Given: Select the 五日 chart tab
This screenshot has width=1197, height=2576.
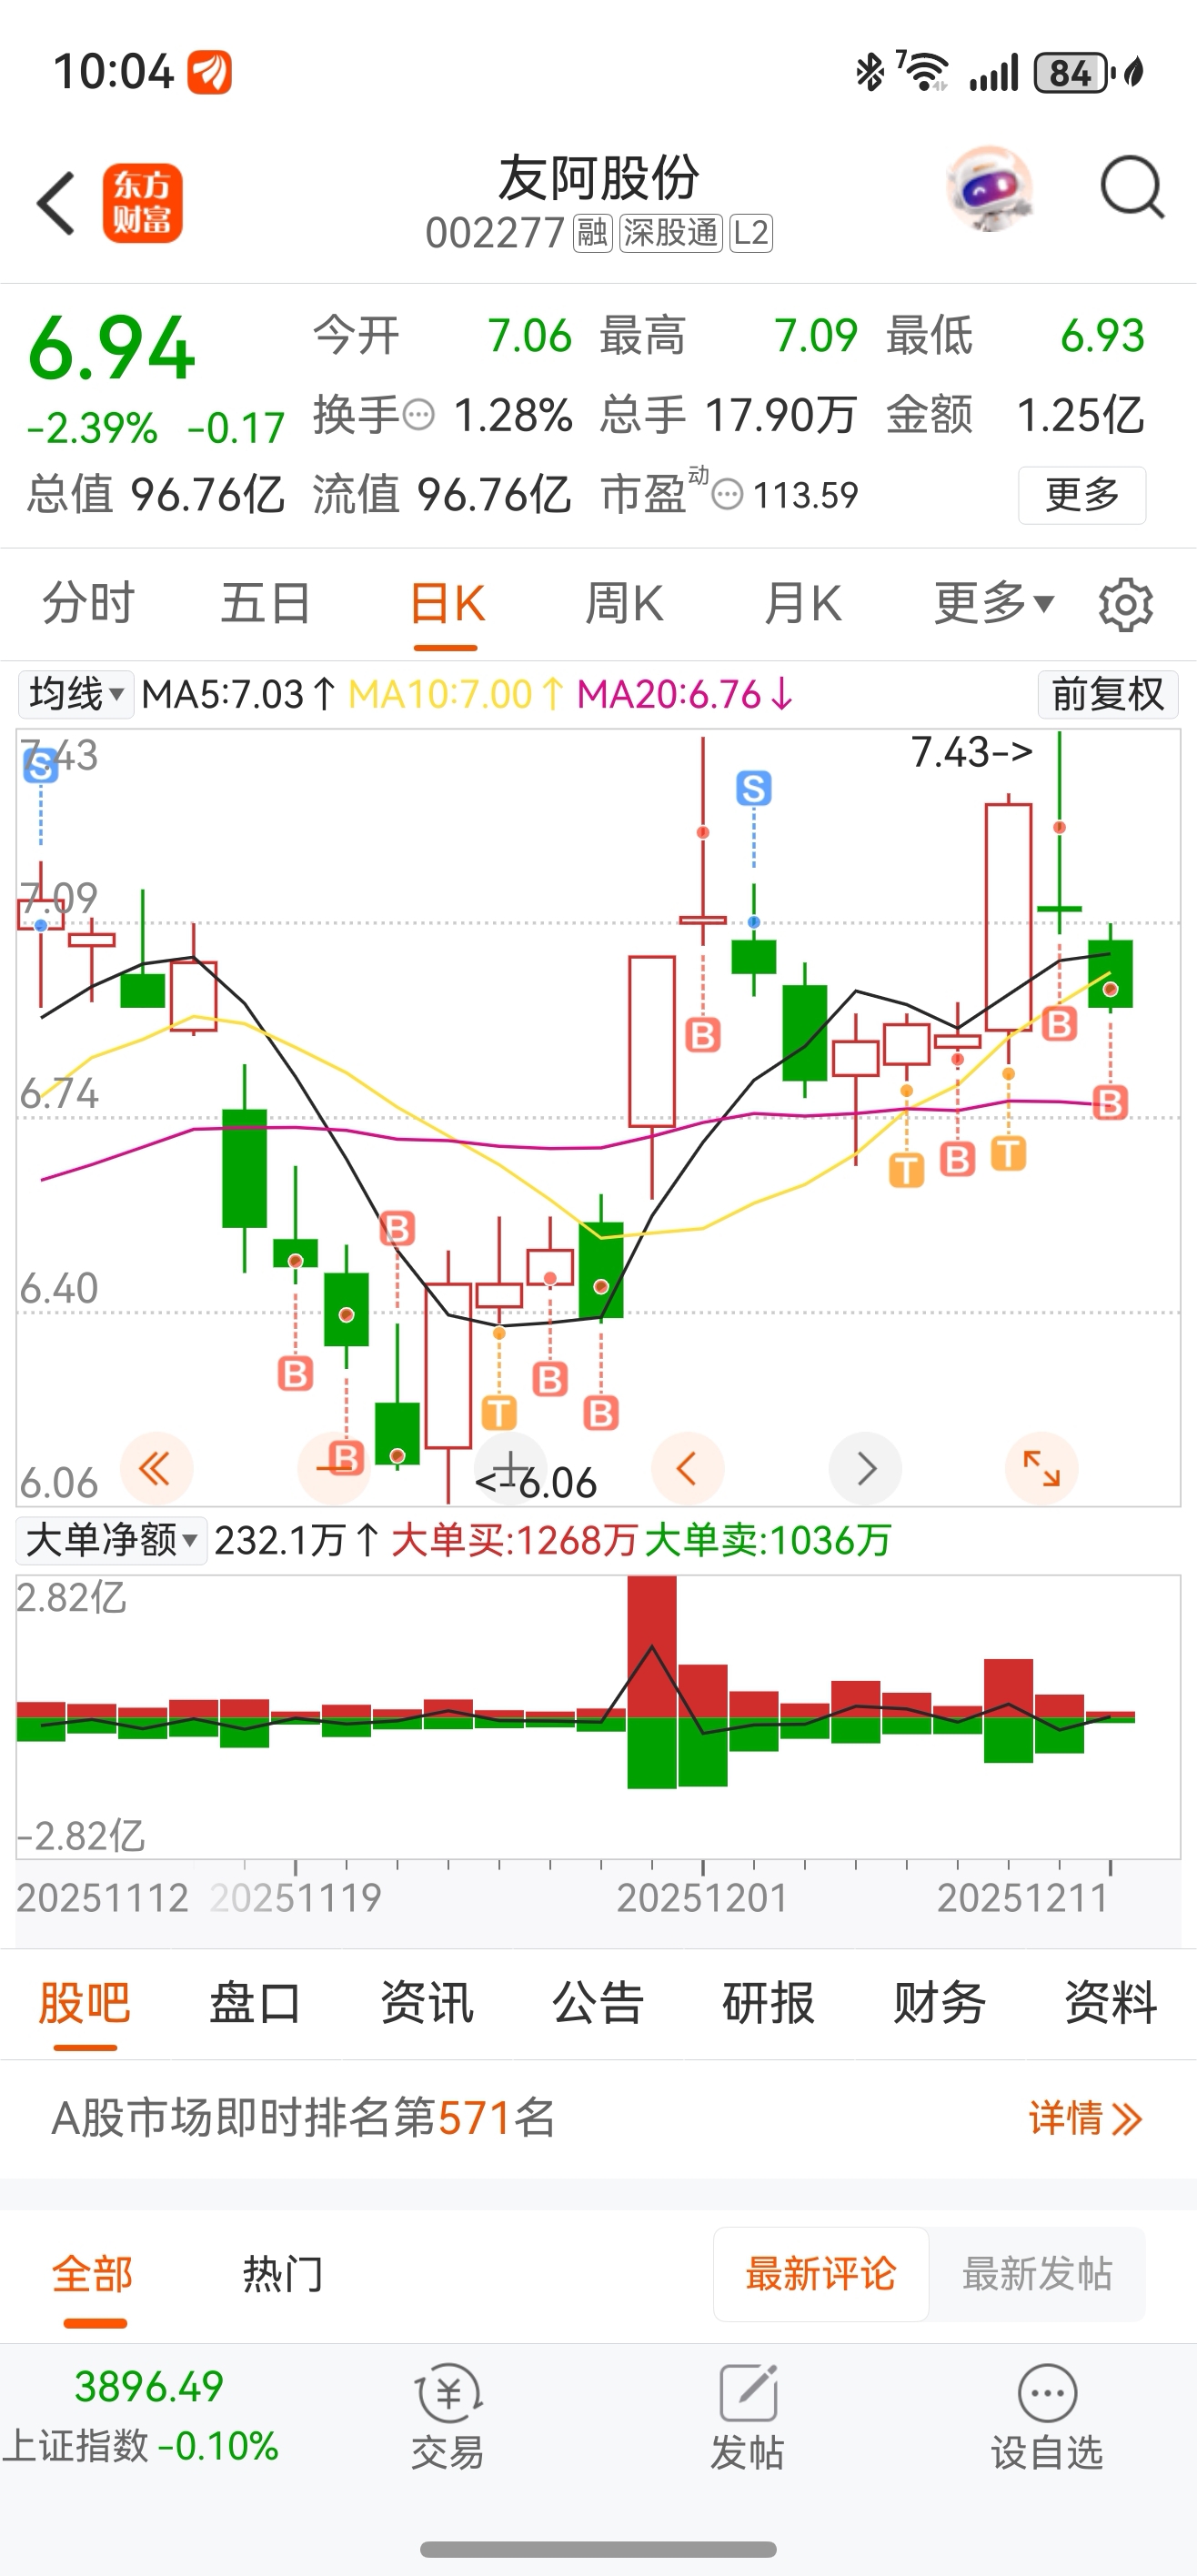Looking at the screenshot, I should (266, 604).
